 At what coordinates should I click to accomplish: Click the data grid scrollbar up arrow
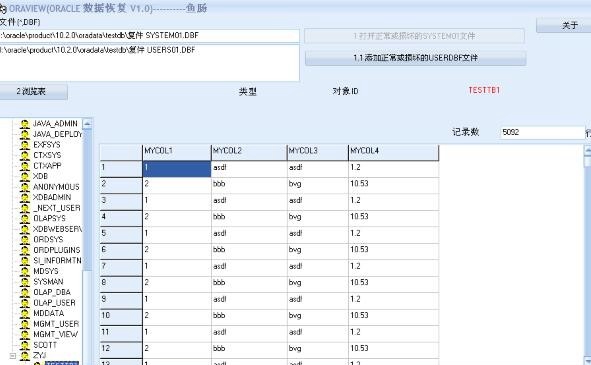pyautogui.click(x=588, y=150)
